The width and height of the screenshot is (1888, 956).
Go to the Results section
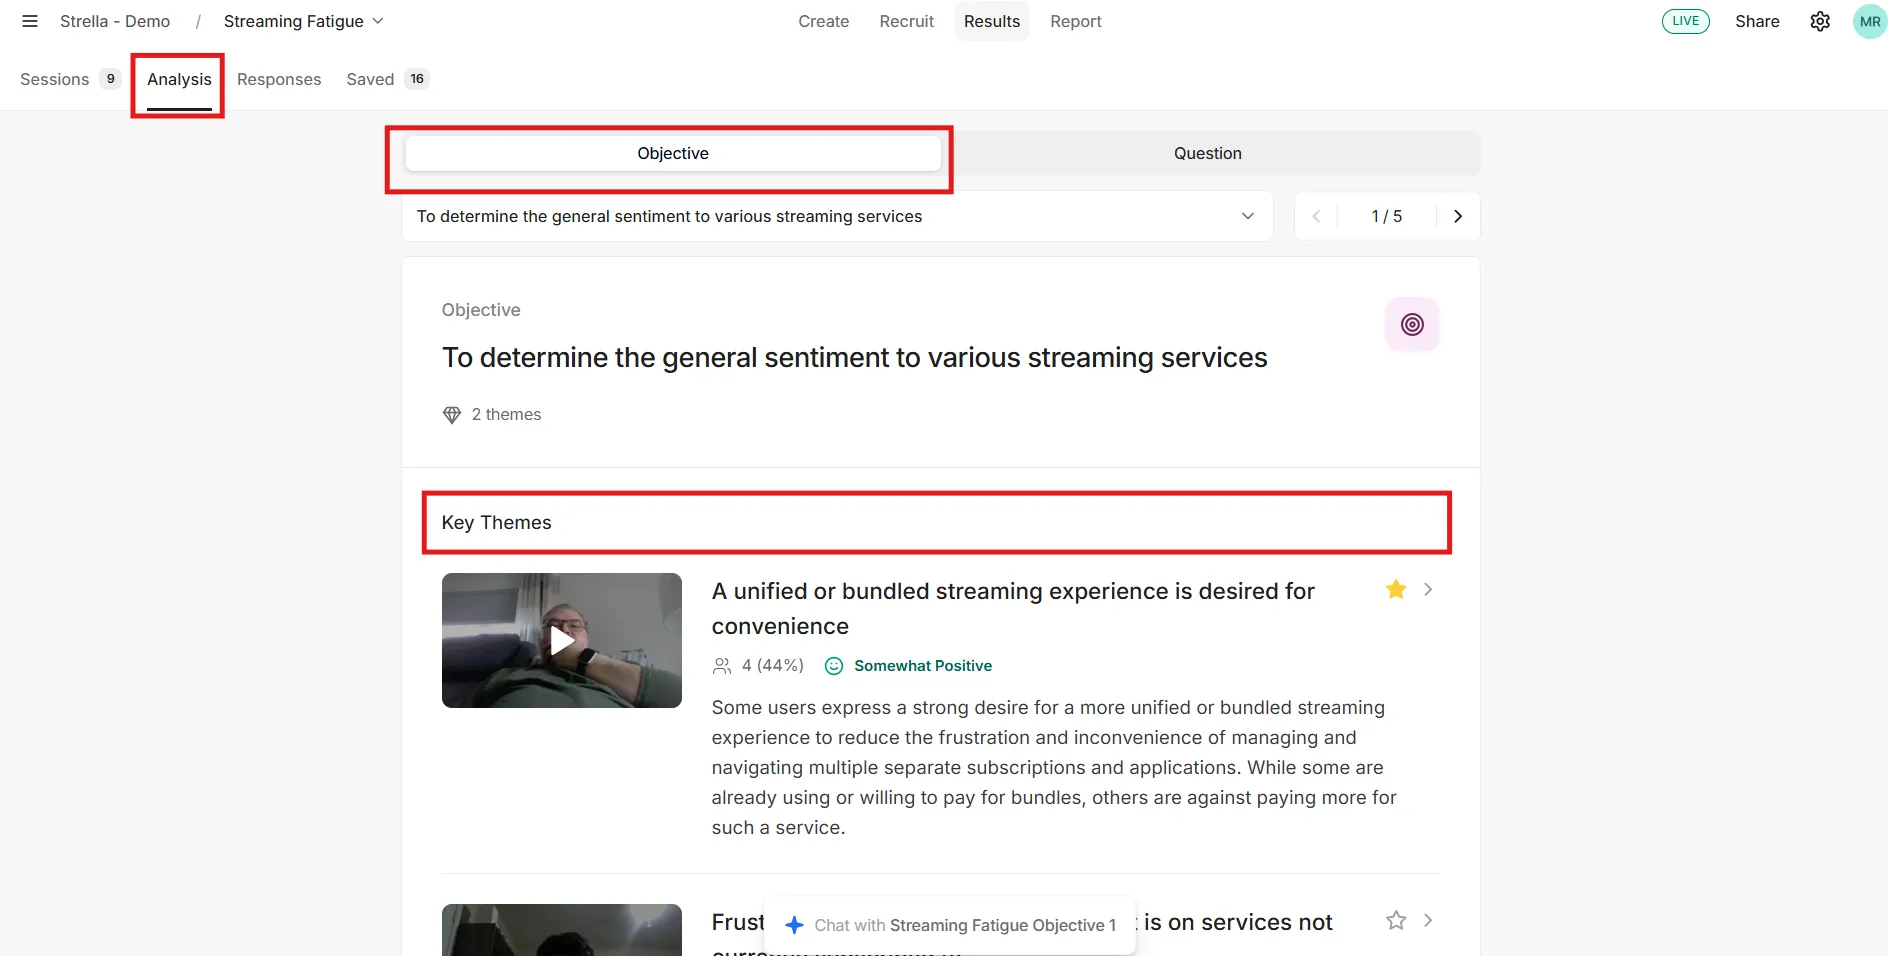(x=992, y=21)
